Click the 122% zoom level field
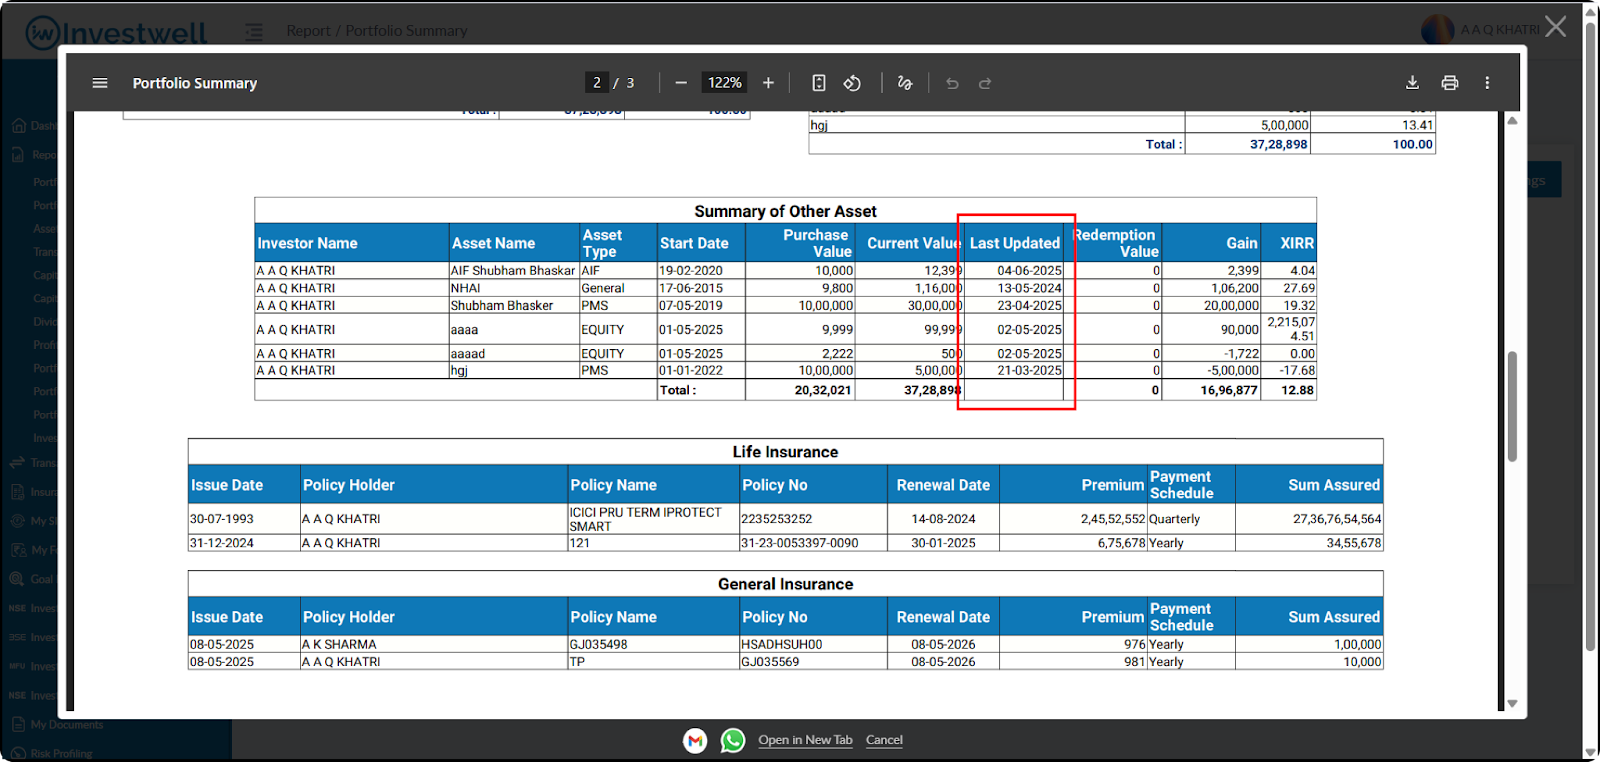This screenshot has width=1600, height=762. pos(725,83)
